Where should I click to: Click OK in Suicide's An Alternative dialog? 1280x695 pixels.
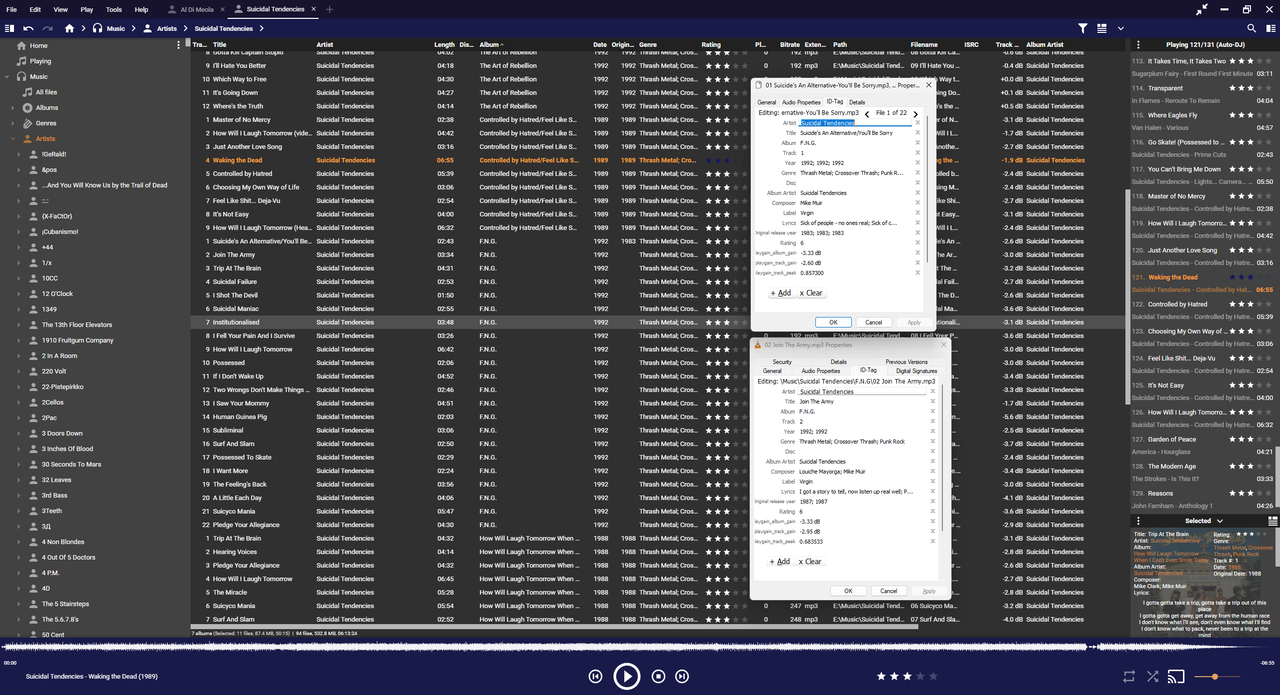(833, 322)
